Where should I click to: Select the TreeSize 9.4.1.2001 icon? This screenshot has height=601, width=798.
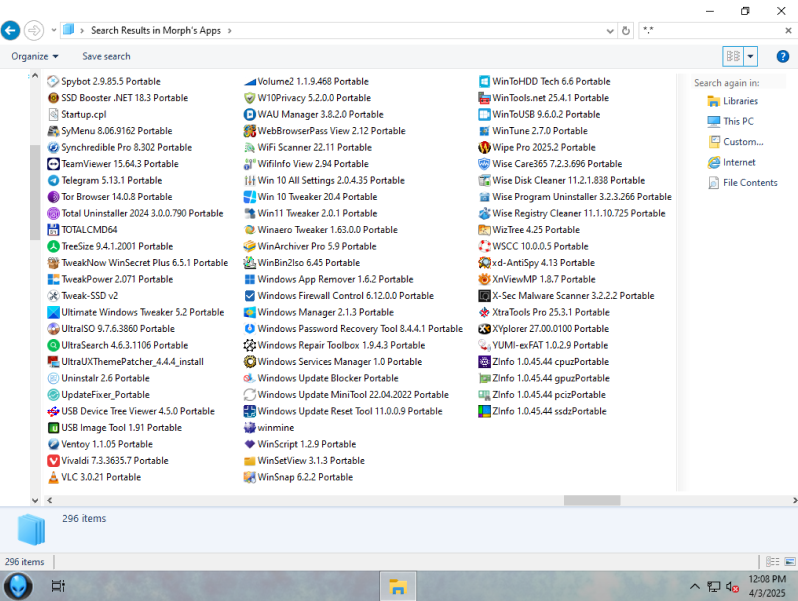53,246
